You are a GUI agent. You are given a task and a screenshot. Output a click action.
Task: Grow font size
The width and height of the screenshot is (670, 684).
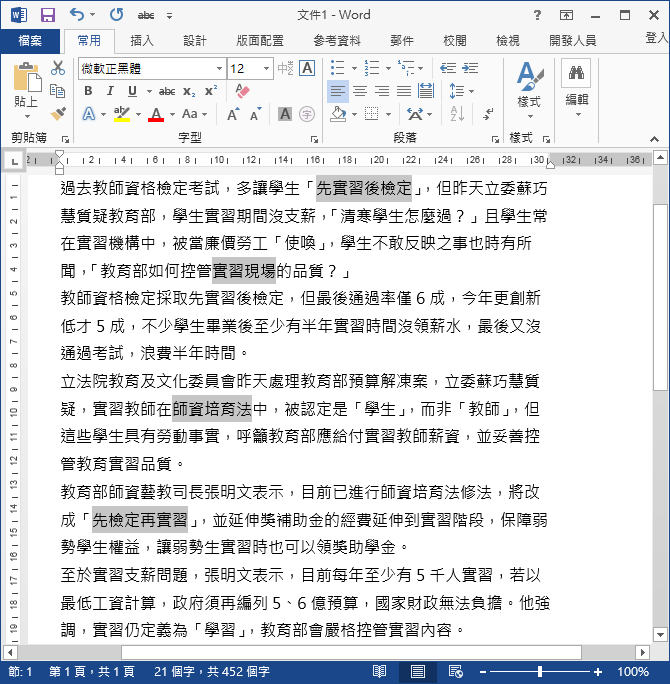pyautogui.click(x=233, y=114)
